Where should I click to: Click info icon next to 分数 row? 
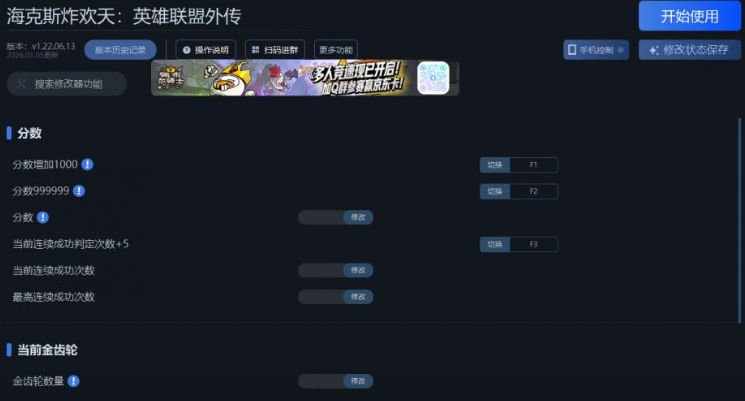click(x=43, y=218)
